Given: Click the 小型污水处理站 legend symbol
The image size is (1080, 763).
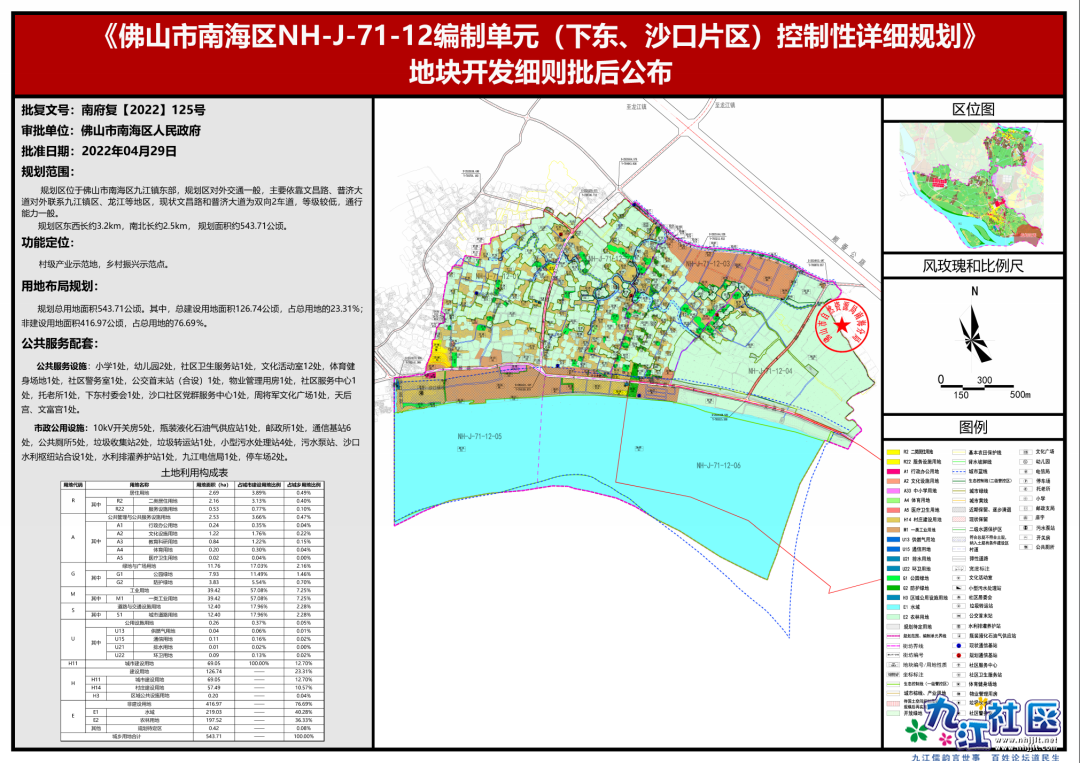Looking at the screenshot, I should tap(959, 588).
